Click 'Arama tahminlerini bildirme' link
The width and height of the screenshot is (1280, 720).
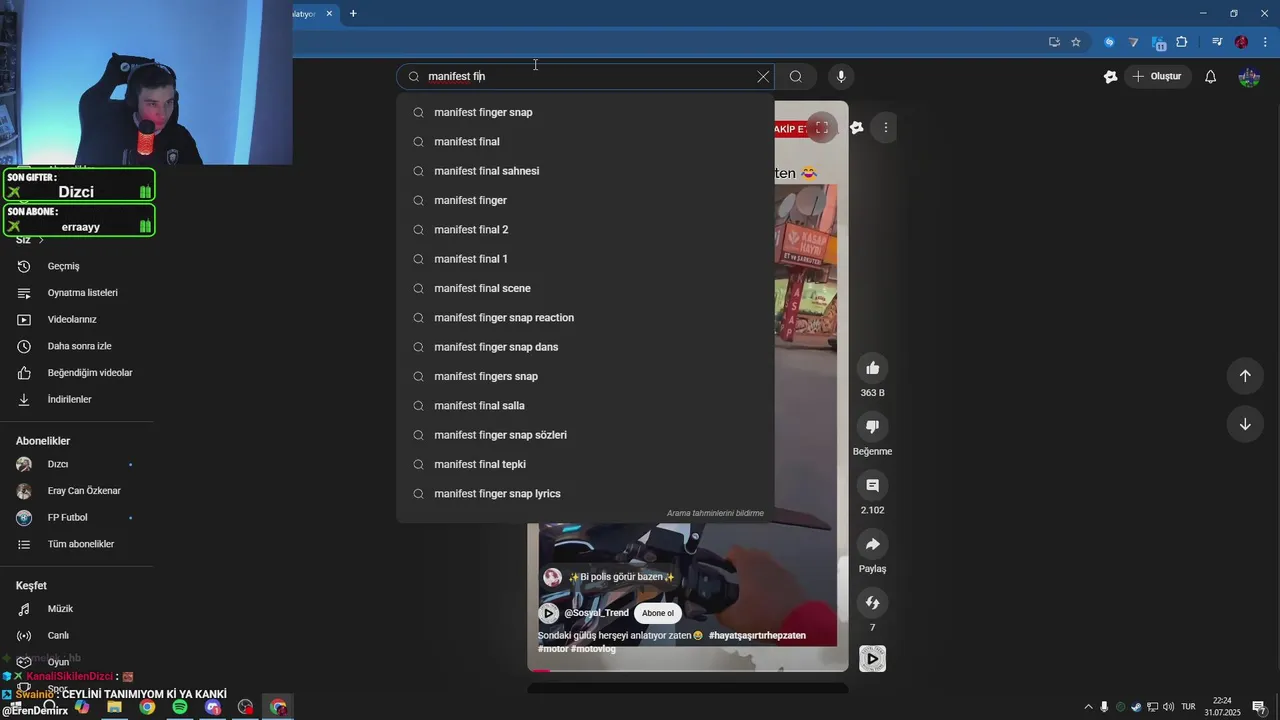point(715,513)
